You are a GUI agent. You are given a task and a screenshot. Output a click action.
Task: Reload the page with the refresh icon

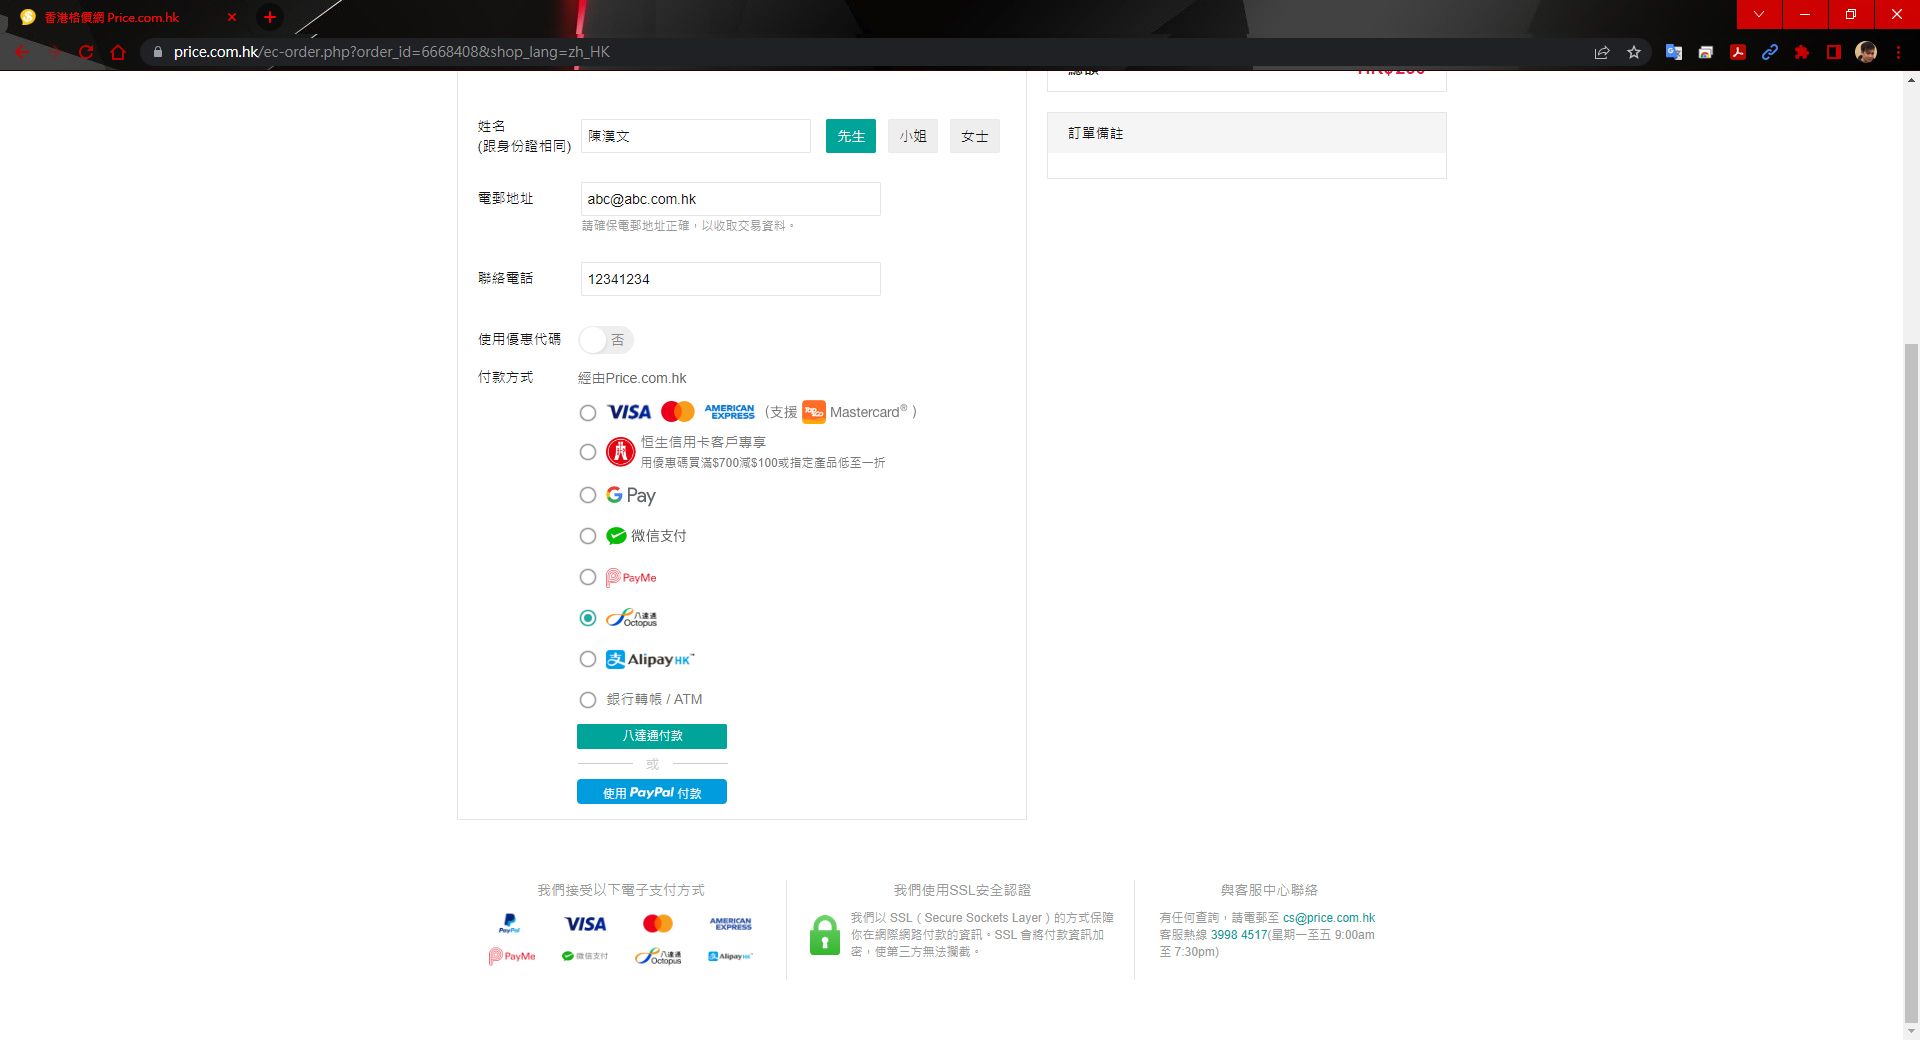(86, 52)
